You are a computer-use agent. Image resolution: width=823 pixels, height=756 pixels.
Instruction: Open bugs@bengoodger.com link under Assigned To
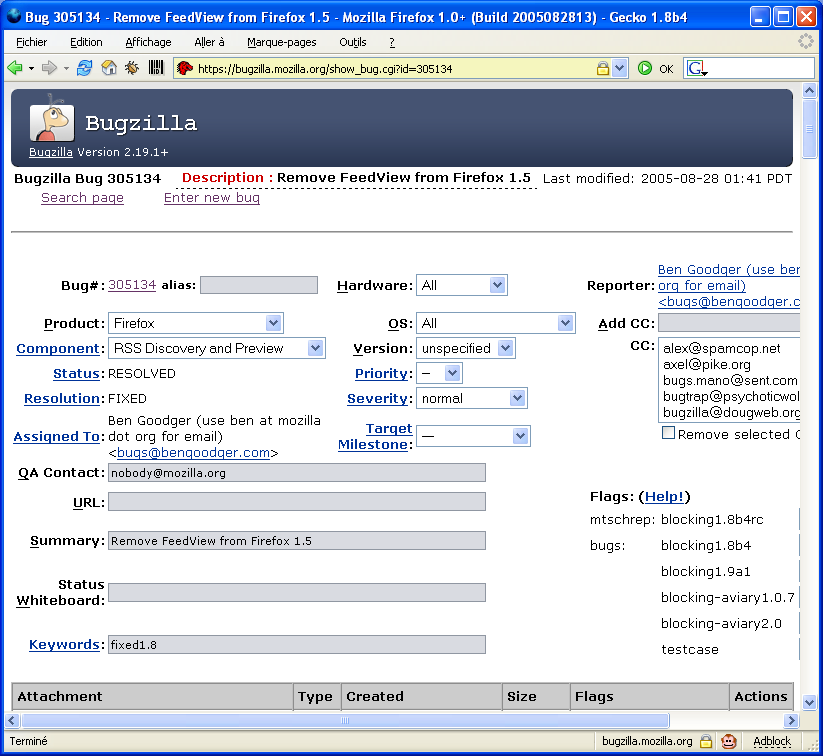tap(193, 453)
